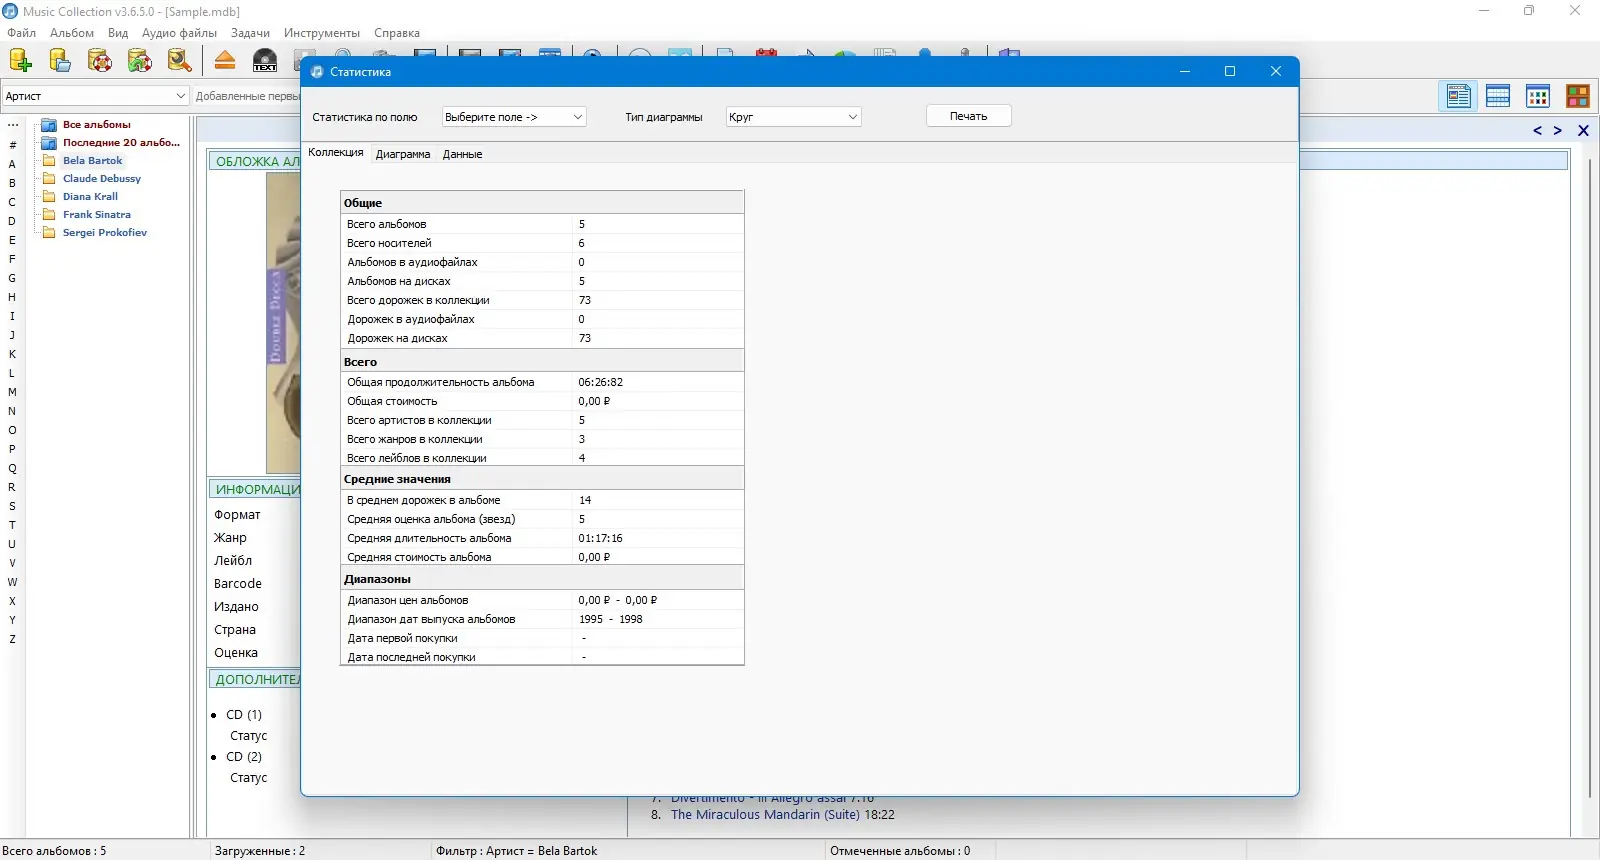The image size is (1600, 860).
Task: Click the Диапазоны section header
Action: point(542,578)
